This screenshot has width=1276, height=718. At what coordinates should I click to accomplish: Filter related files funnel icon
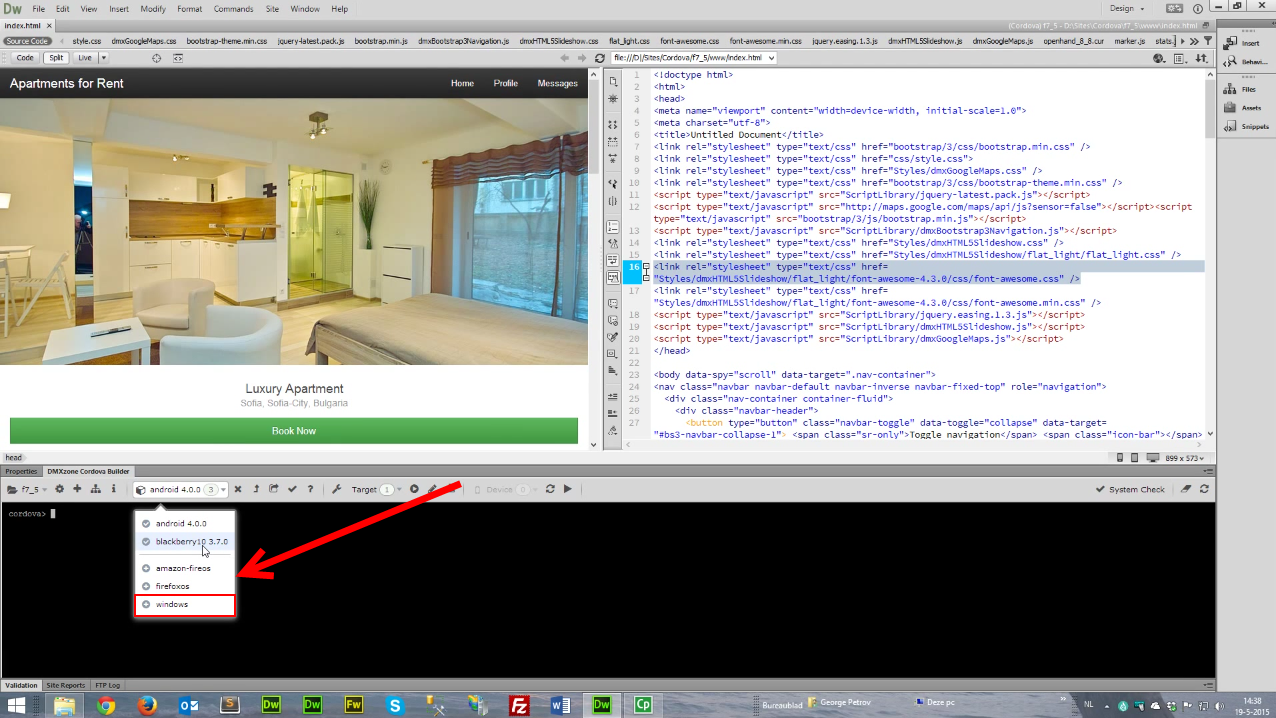pyautogui.click(x=1206, y=41)
